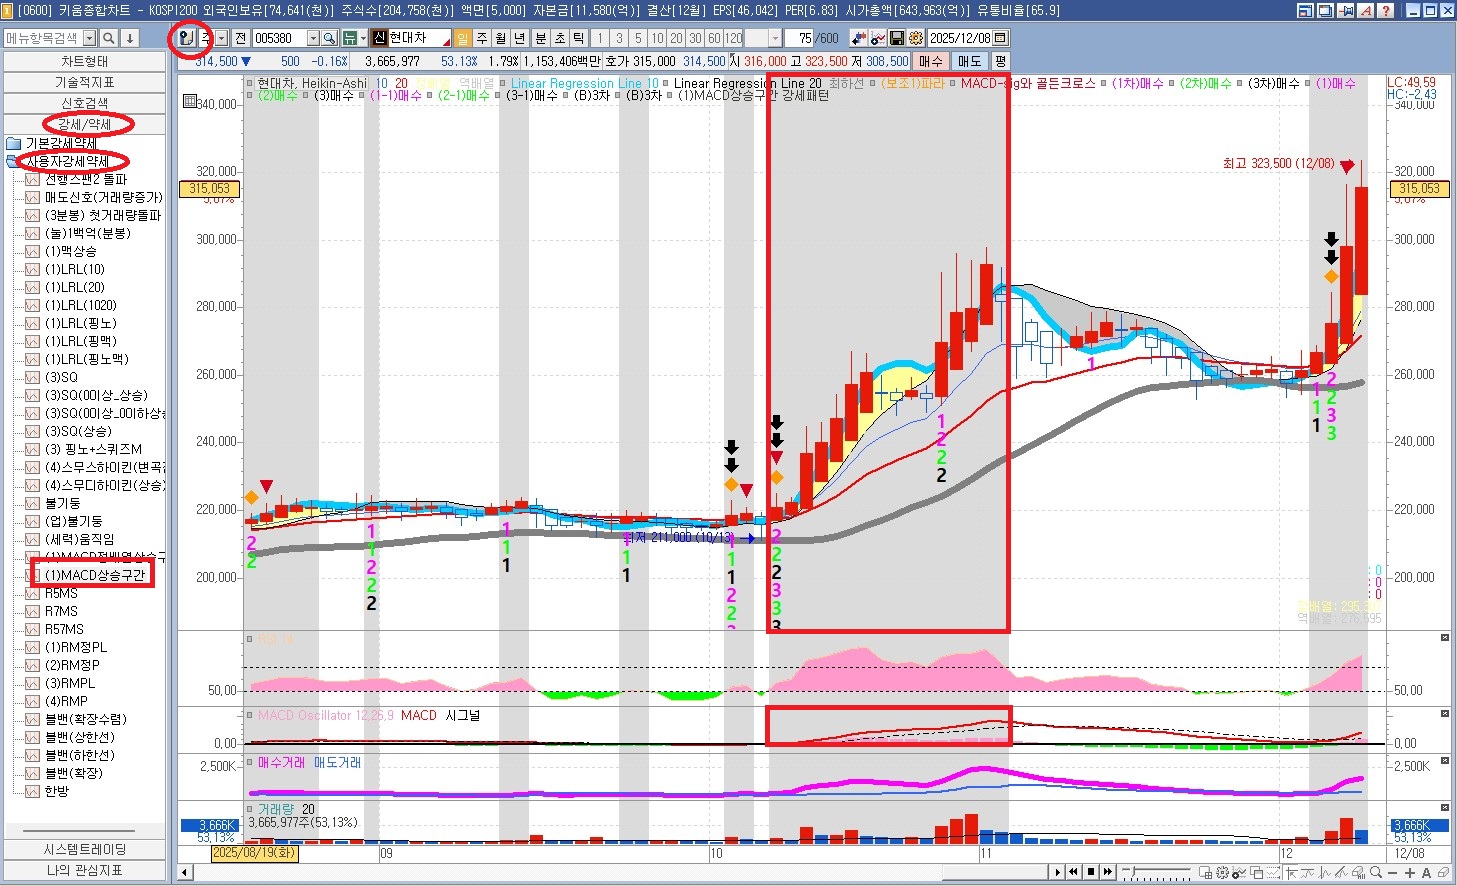1457x886 pixels.
Task: Open the 나의 관심지표 tab
Action: point(84,870)
